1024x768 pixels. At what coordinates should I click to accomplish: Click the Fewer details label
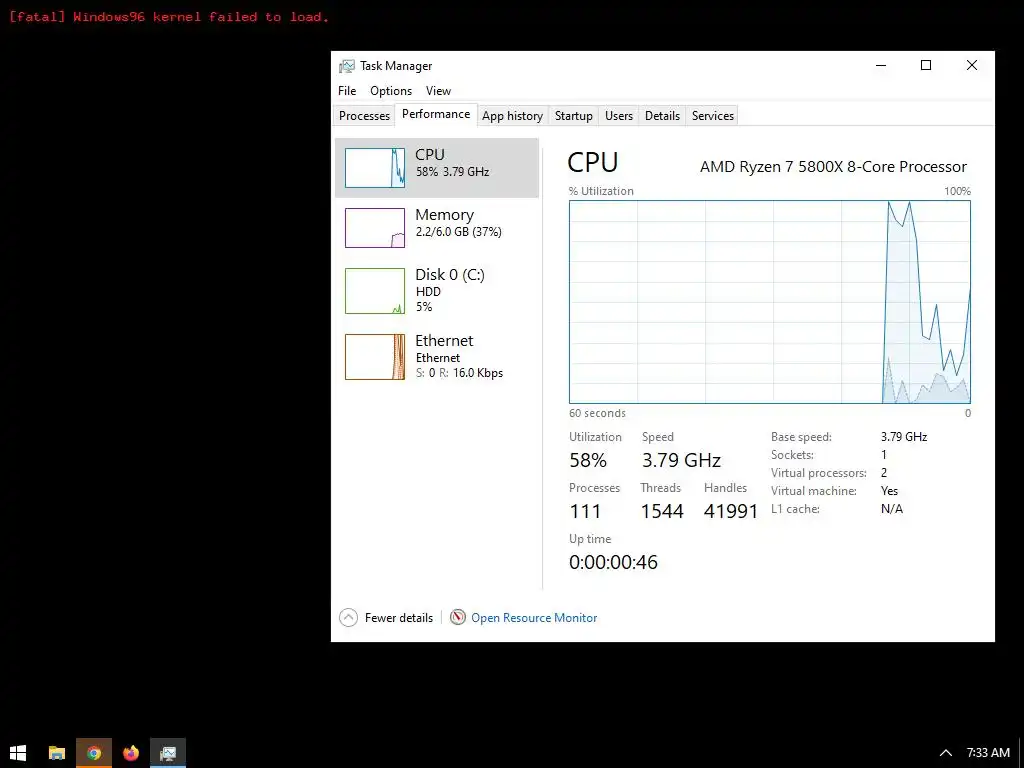399,618
